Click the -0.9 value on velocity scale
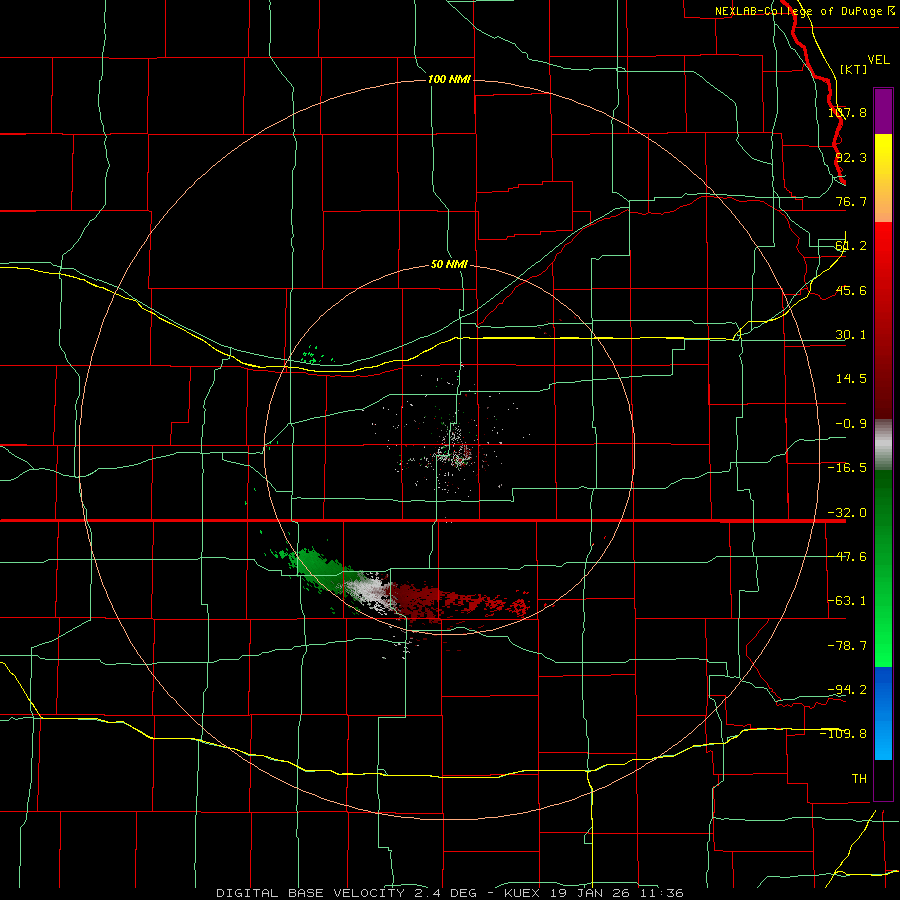Screen dimensions: 900x900 pyautogui.click(x=851, y=424)
